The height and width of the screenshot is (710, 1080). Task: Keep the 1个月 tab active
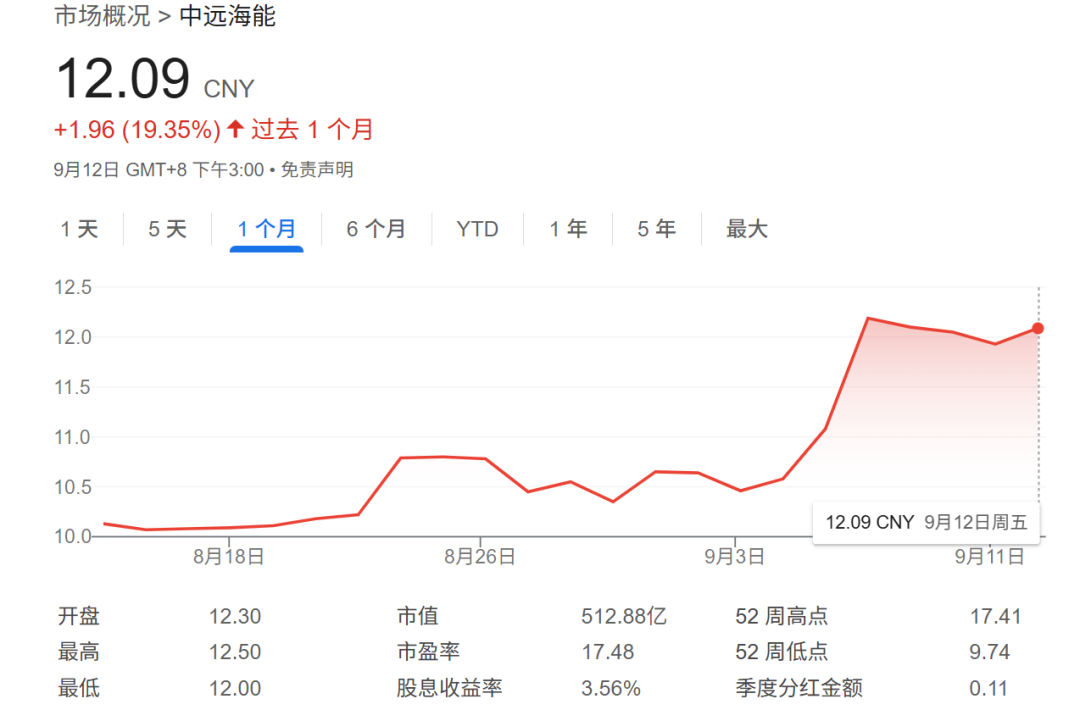pos(266,229)
